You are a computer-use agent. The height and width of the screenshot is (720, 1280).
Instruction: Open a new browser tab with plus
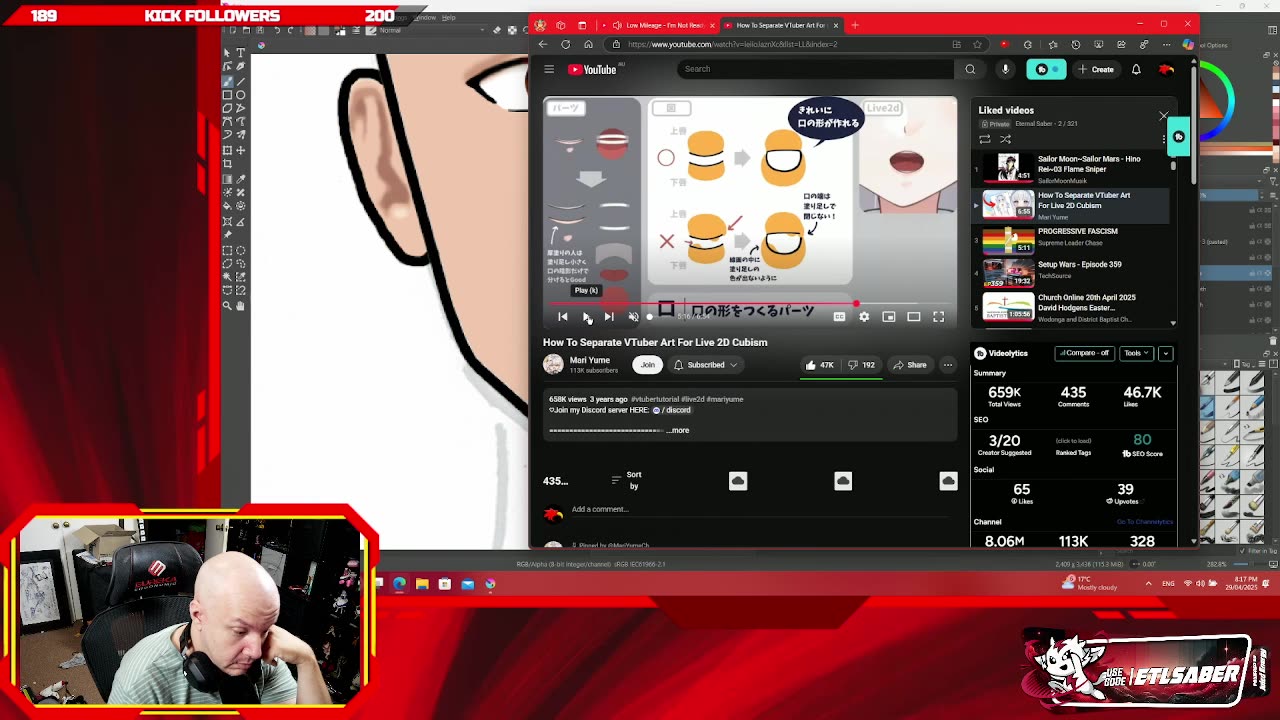(x=855, y=25)
